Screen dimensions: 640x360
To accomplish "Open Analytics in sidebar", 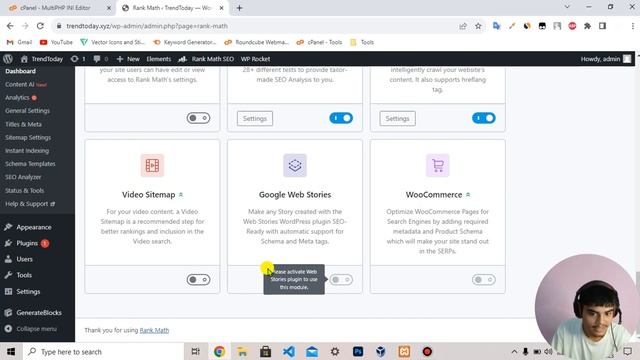I will (x=21, y=98).
